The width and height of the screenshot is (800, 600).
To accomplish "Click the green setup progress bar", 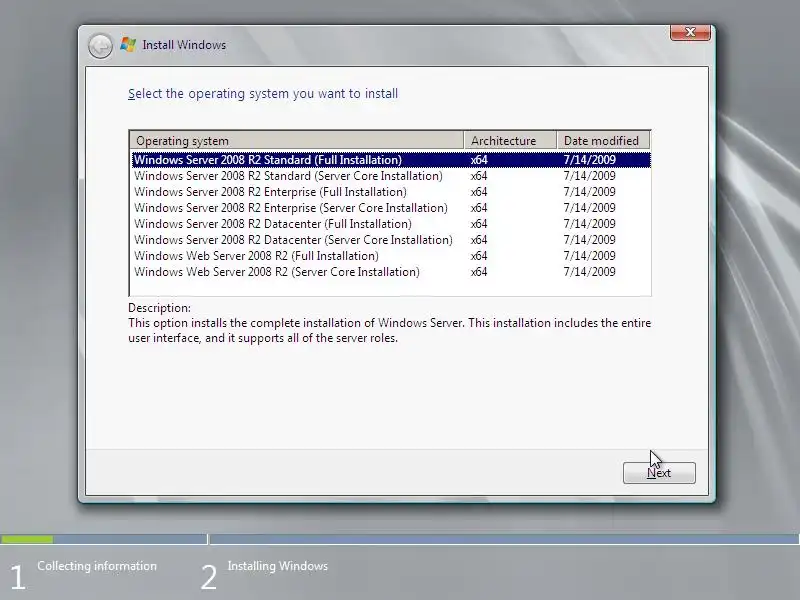I will 27,539.
